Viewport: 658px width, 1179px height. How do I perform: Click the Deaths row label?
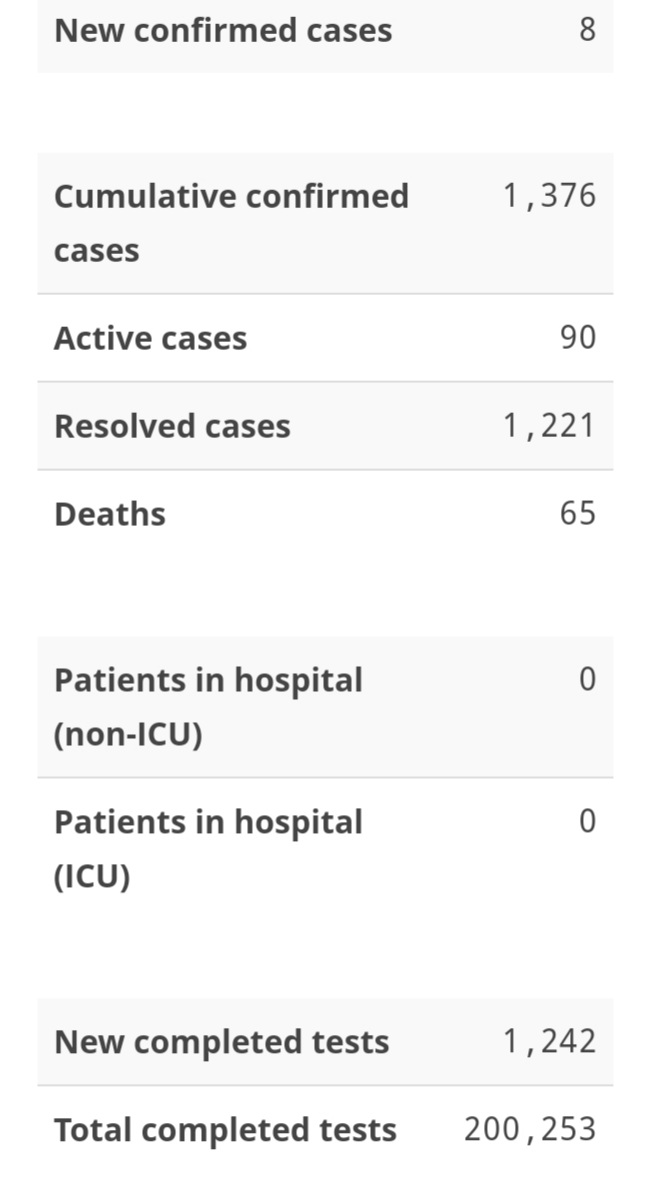[x=110, y=514]
